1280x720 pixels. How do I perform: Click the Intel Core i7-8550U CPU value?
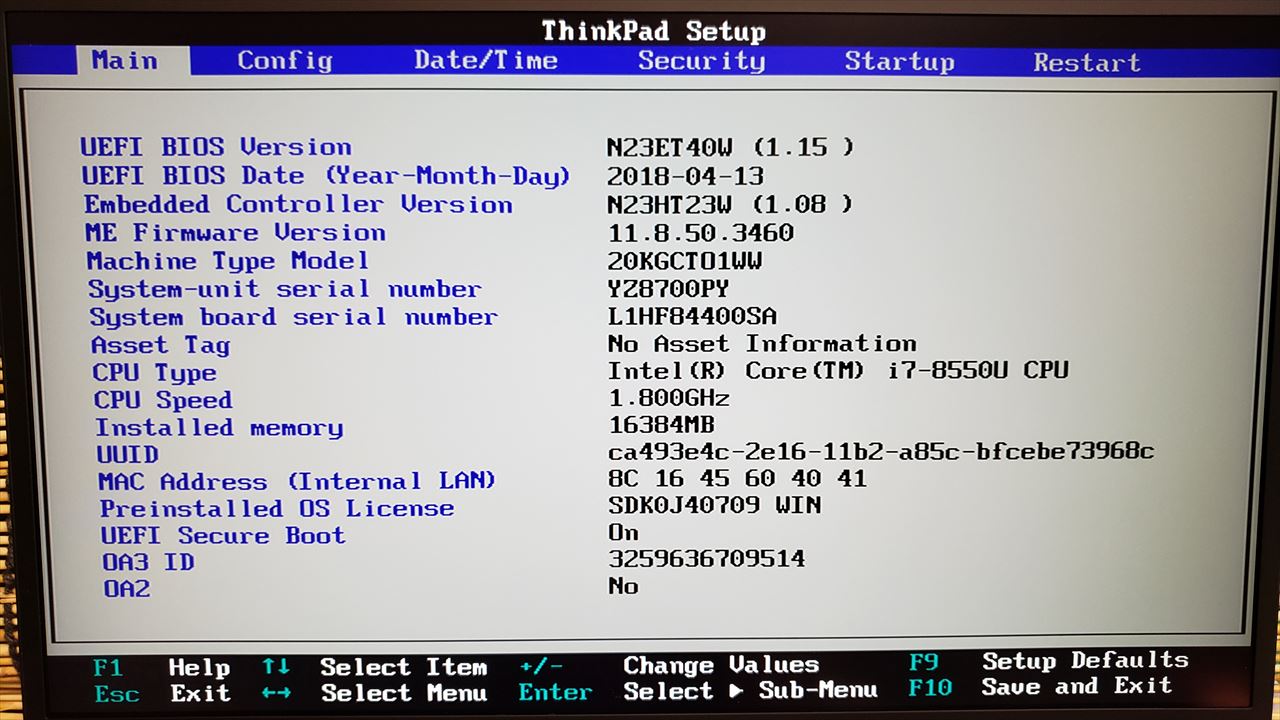[838, 370]
